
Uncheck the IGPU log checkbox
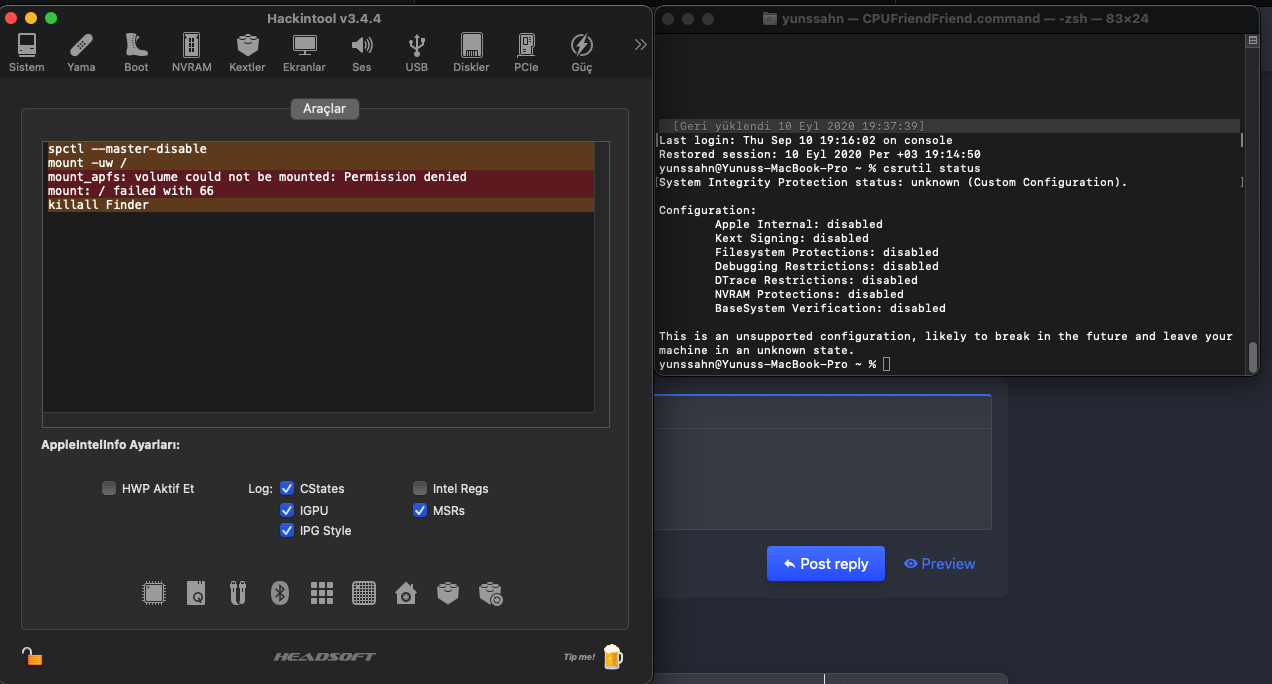(287, 510)
